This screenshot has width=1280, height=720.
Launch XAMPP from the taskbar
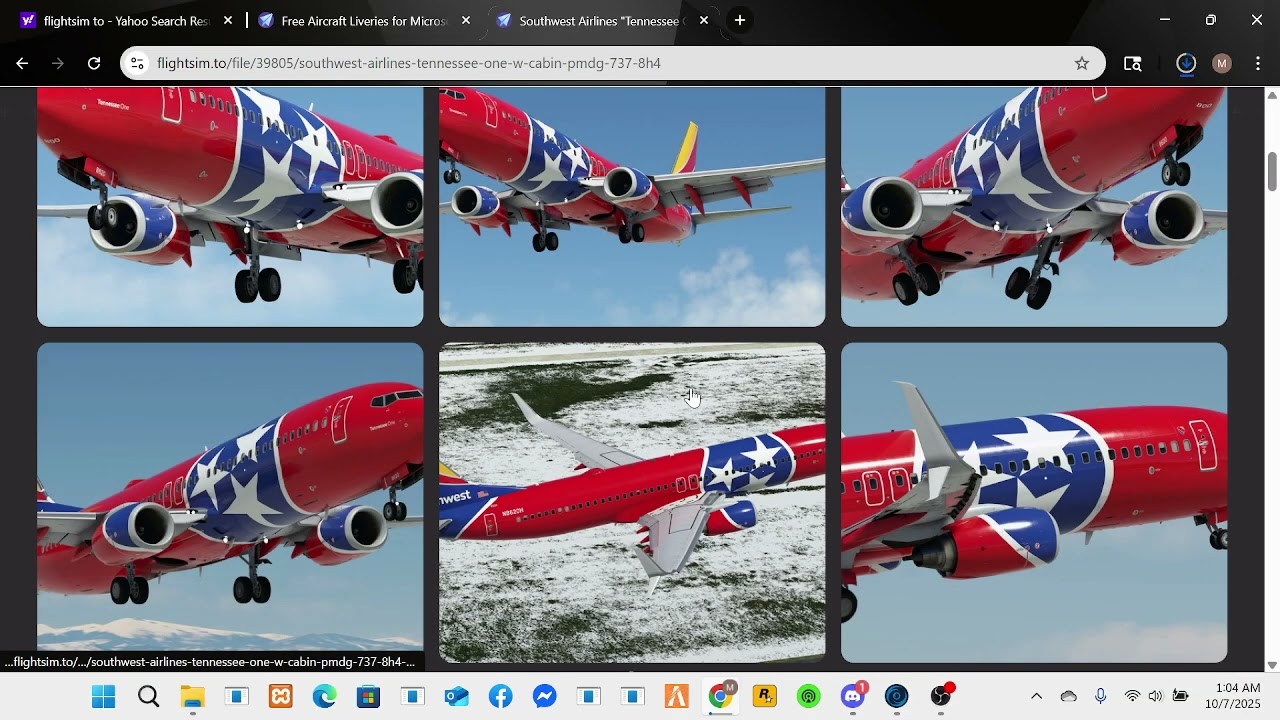[281, 697]
